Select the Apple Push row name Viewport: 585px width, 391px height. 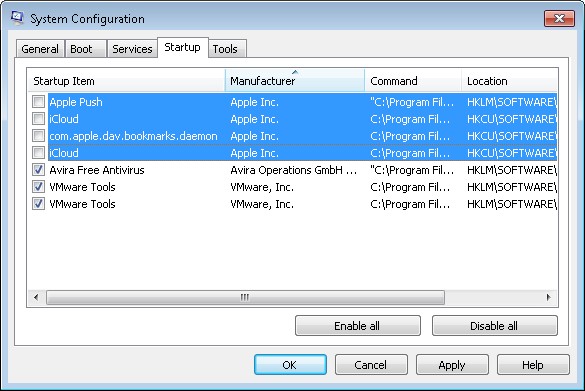coord(76,102)
